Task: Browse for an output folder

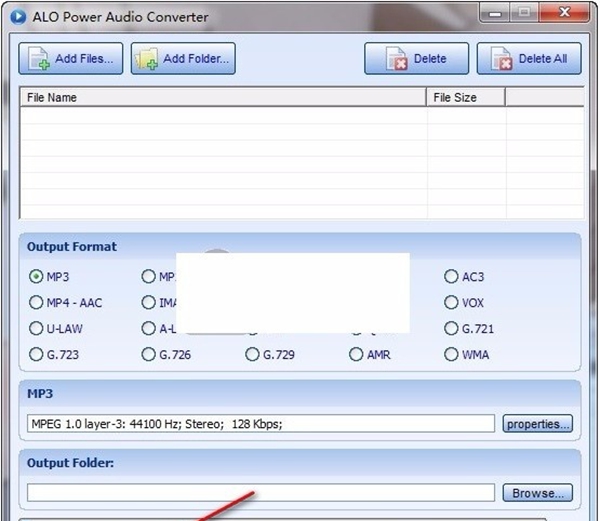Action: coord(537,493)
